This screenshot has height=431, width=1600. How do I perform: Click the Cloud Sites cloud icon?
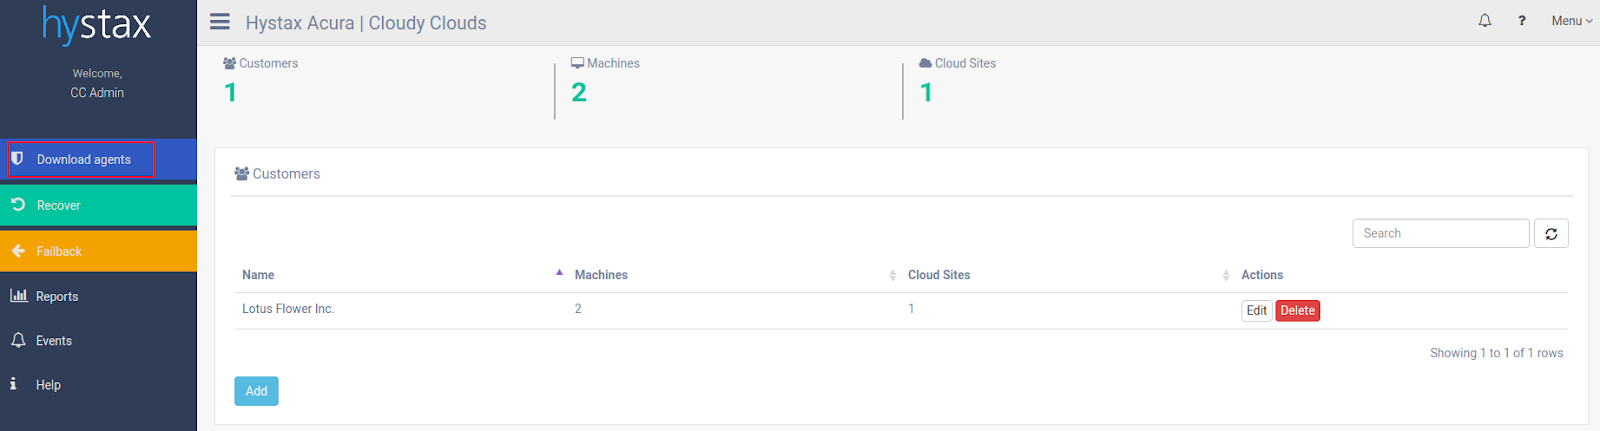[x=925, y=63]
